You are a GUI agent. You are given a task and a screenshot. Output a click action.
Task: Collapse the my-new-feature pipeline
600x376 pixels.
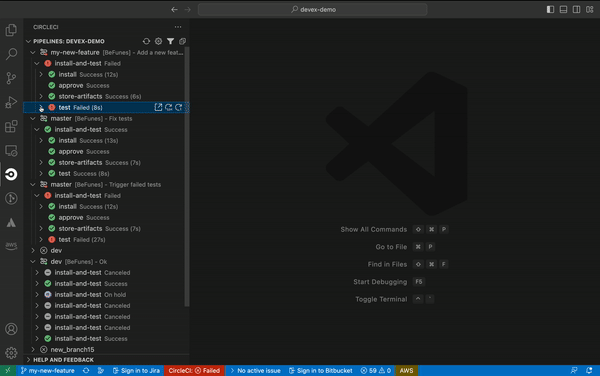coord(33,52)
